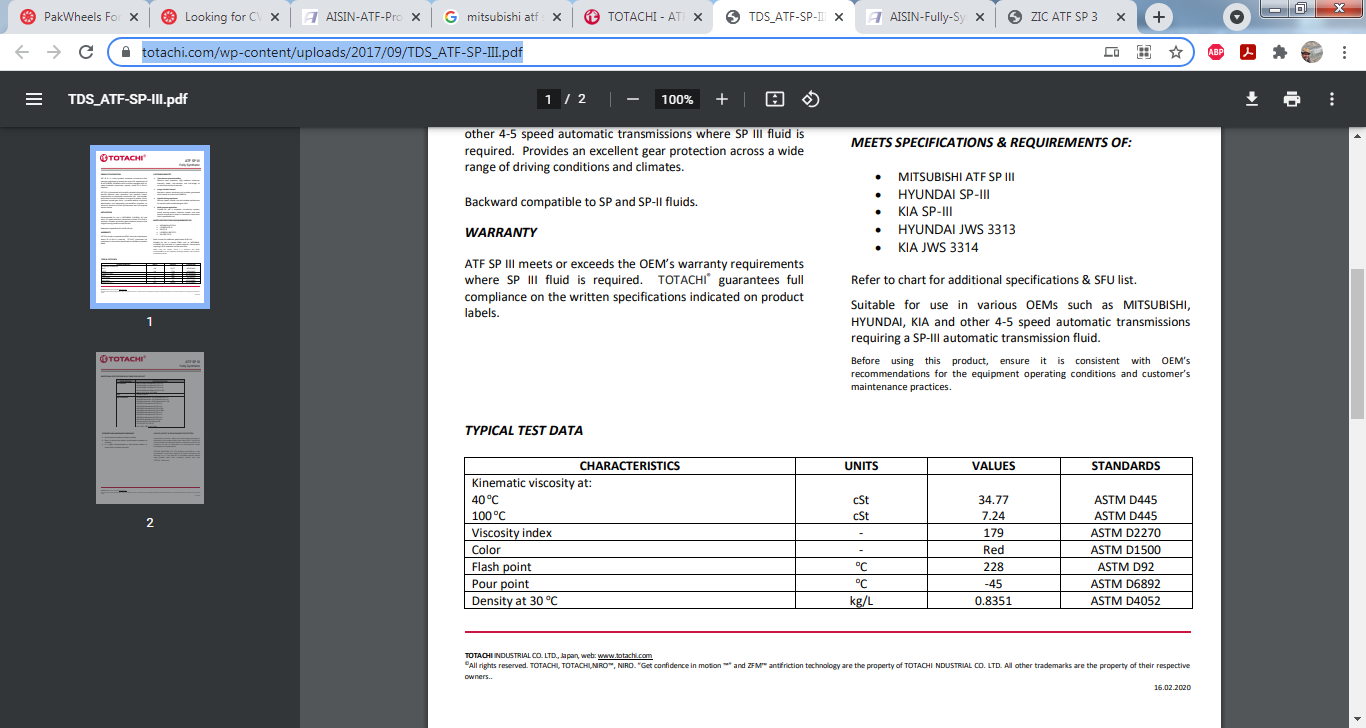Click the 'Flash point' row label
Image resolution: width=1366 pixels, height=728 pixels.
[501, 567]
